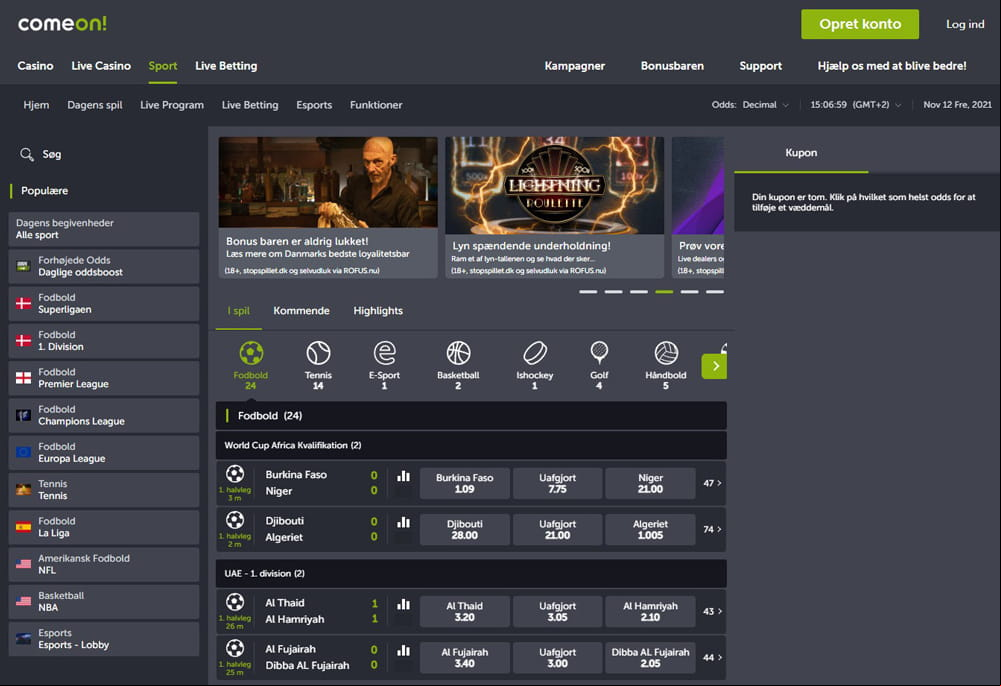The image size is (1001, 686).
Task: Open the Lightning Roulette promo banner
Action: 555,207
